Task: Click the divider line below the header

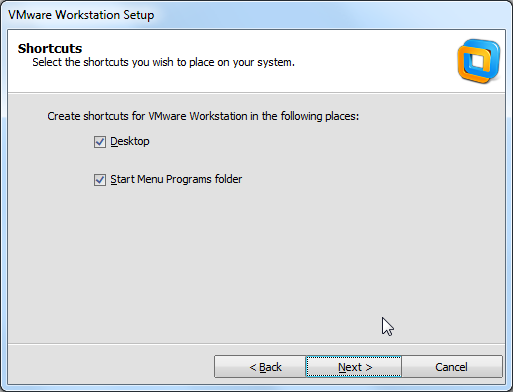Action: (256, 93)
